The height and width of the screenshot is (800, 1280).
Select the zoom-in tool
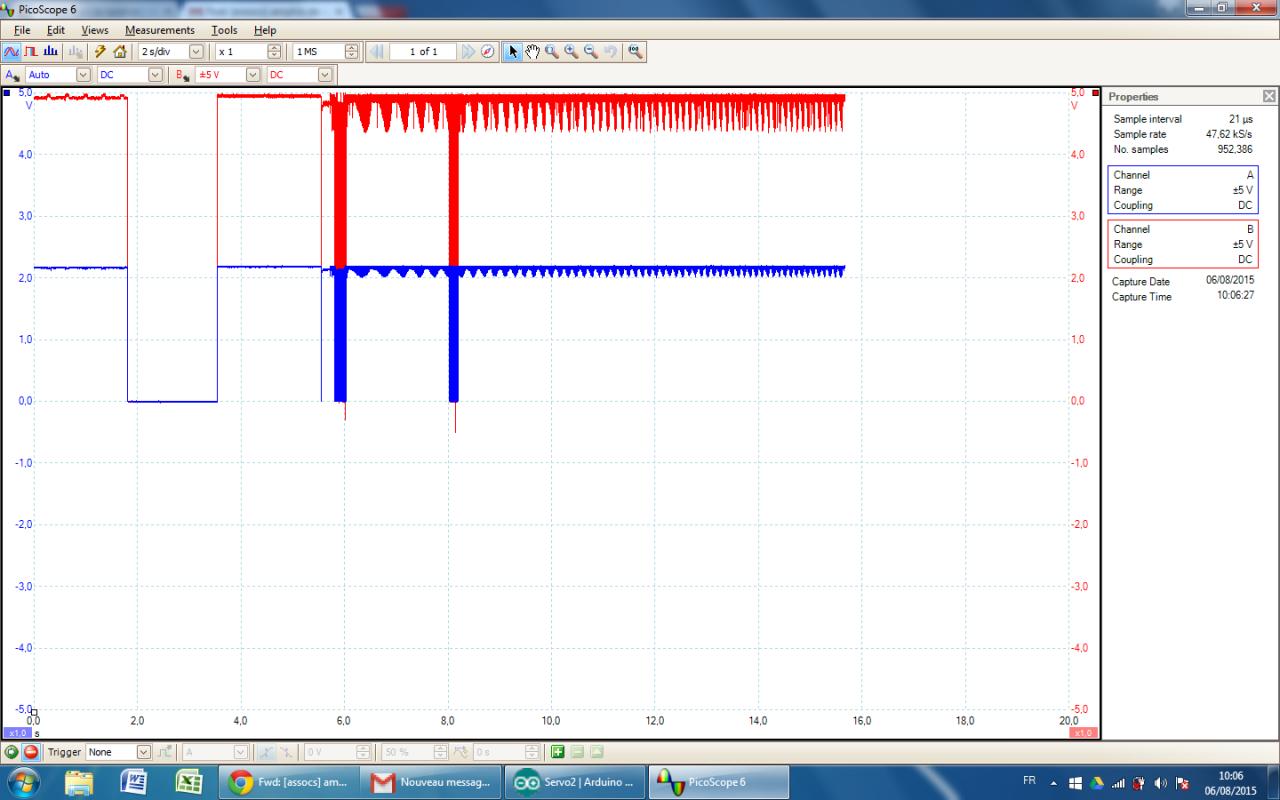(571, 51)
